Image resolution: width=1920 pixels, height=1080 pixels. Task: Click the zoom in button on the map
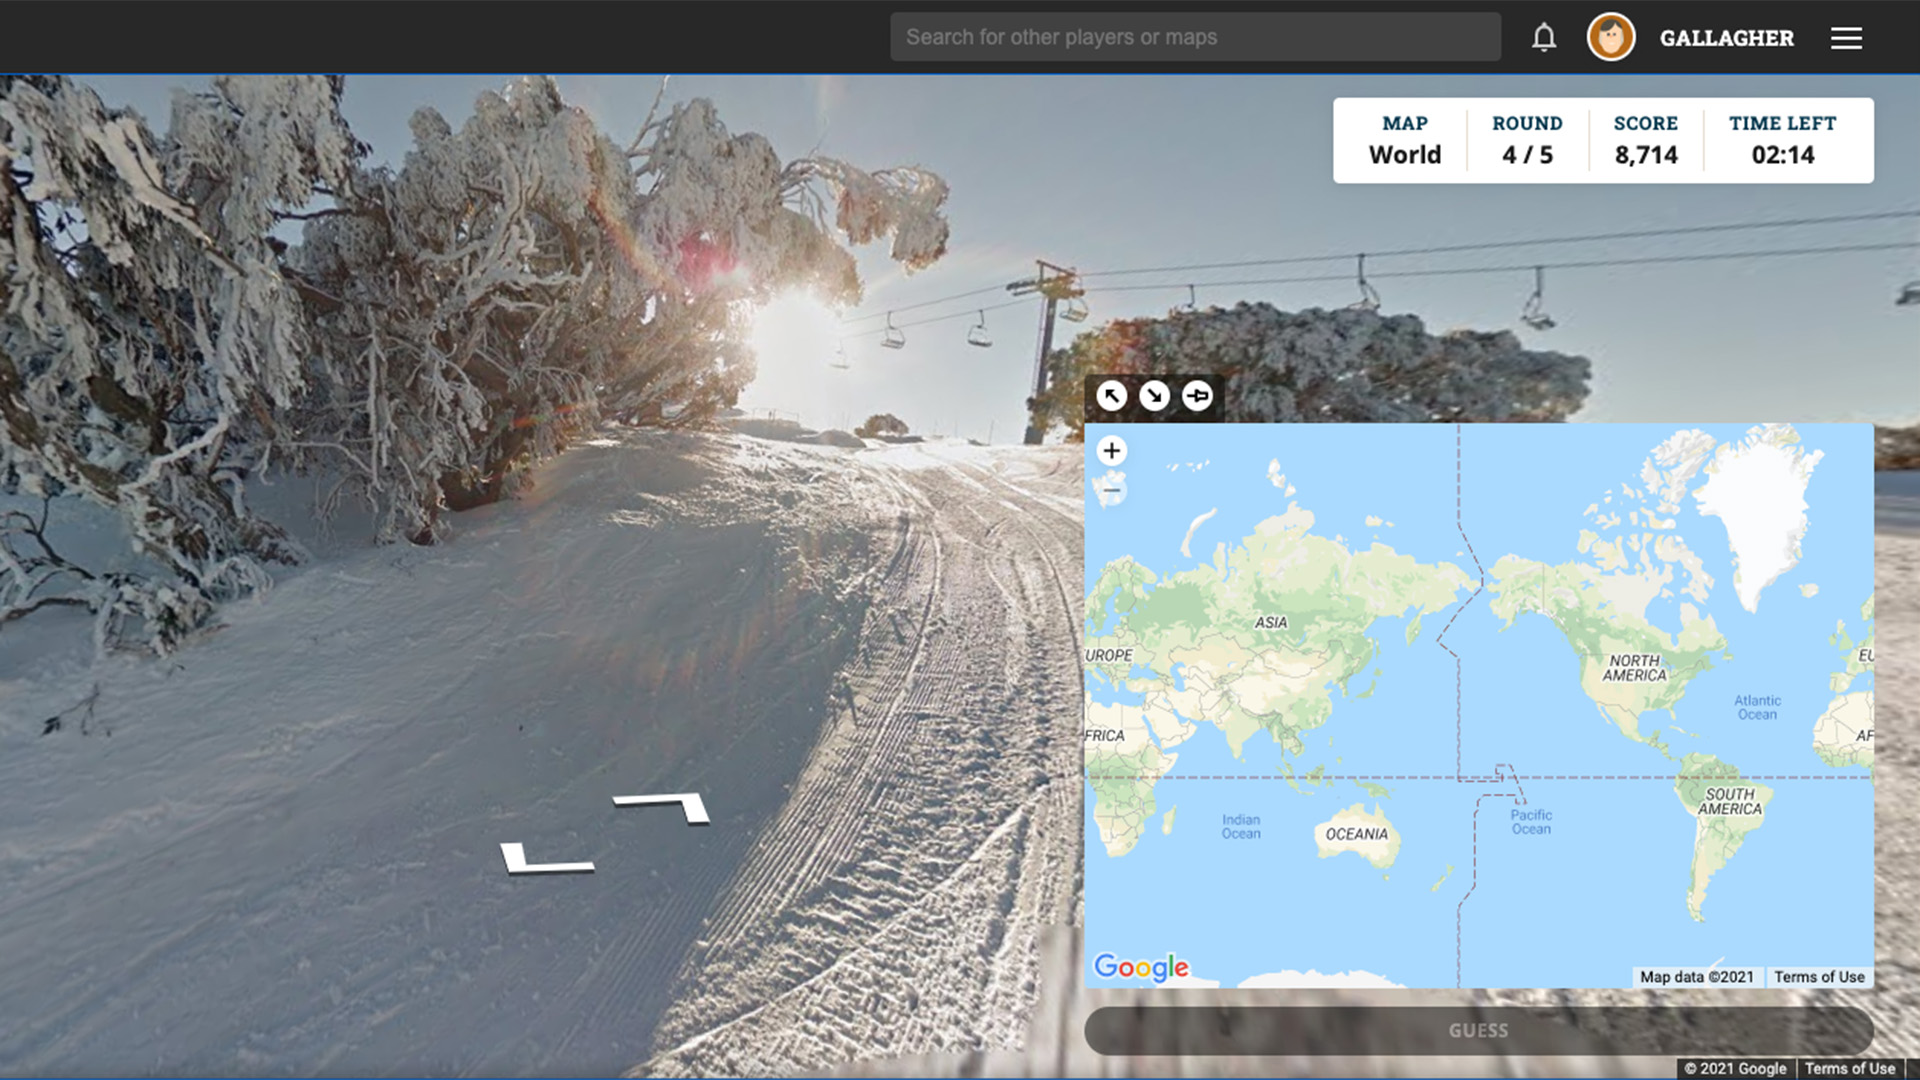[1112, 450]
